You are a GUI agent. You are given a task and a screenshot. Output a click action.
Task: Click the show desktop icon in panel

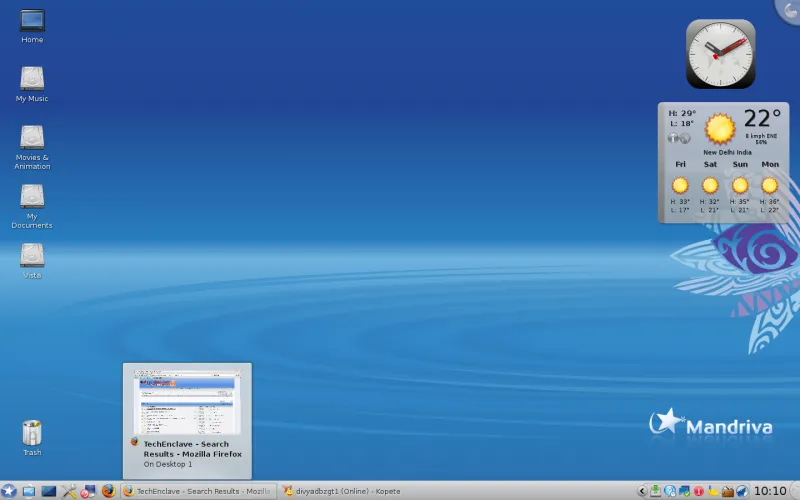[x=48, y=491]
